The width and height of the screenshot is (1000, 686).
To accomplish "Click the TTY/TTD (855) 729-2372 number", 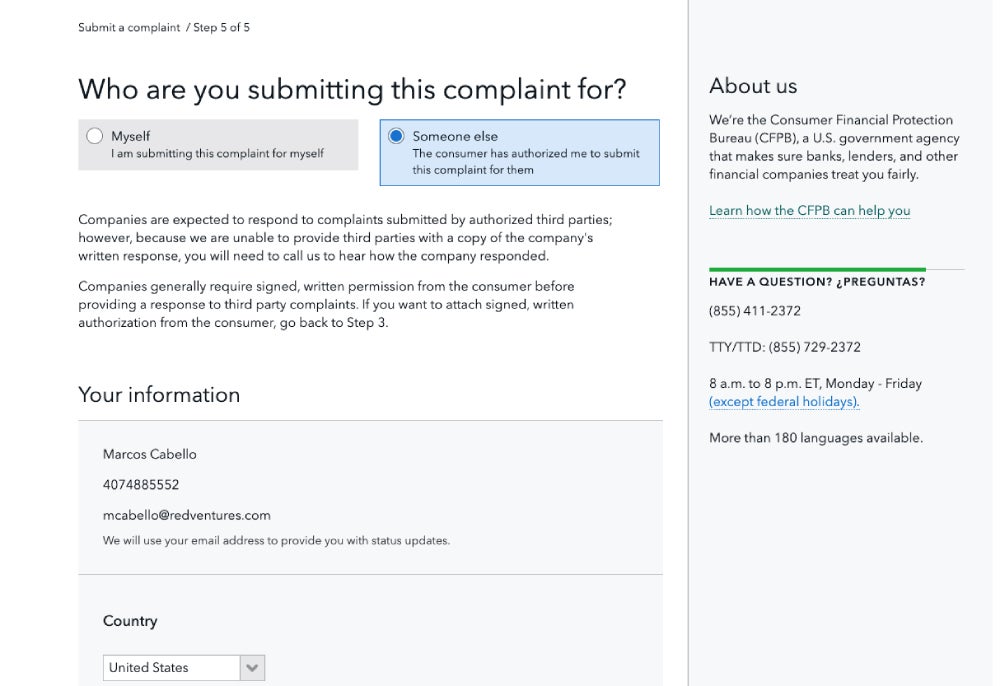I will pyautogui.click(x=814, y=347).
